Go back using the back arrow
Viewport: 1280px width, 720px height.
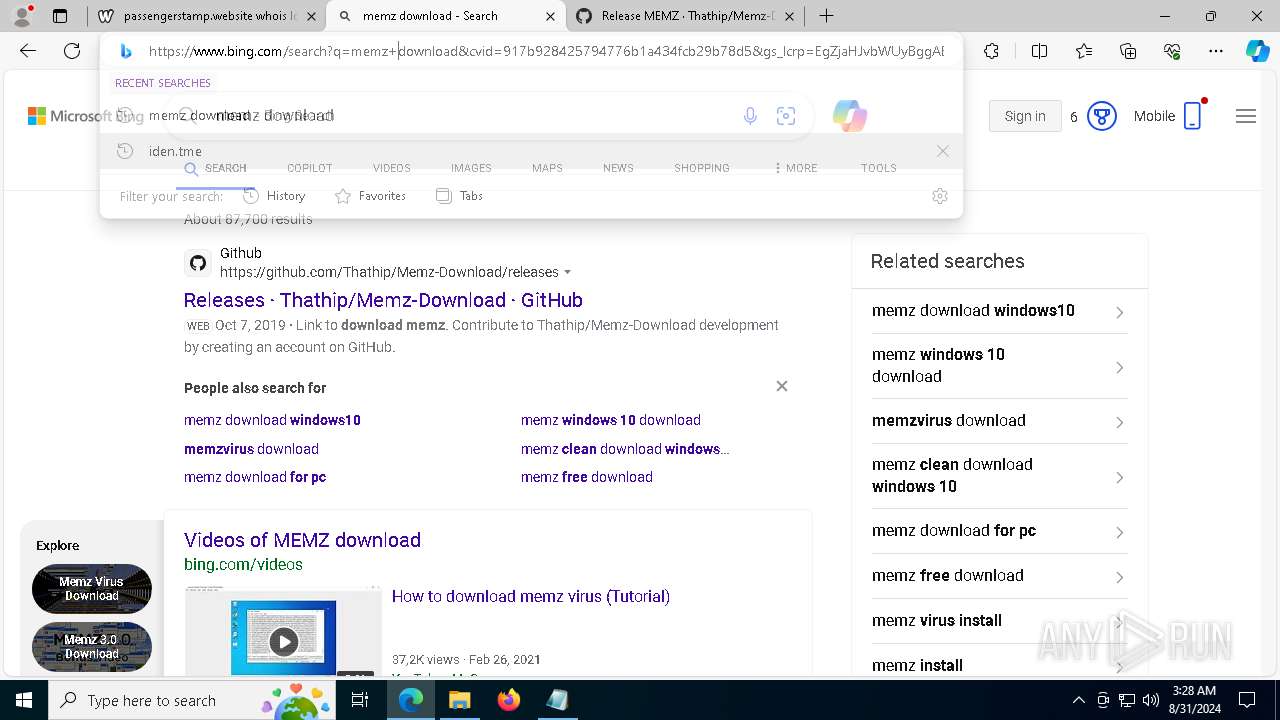tap(28, 51)
